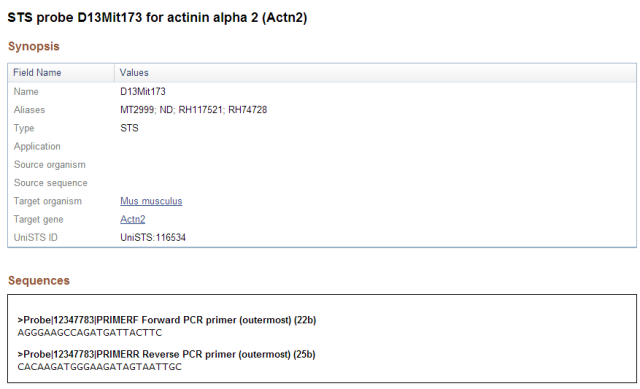Select the D13Mit173 name value
Screen dimensions: 640x389
(143, 91)
